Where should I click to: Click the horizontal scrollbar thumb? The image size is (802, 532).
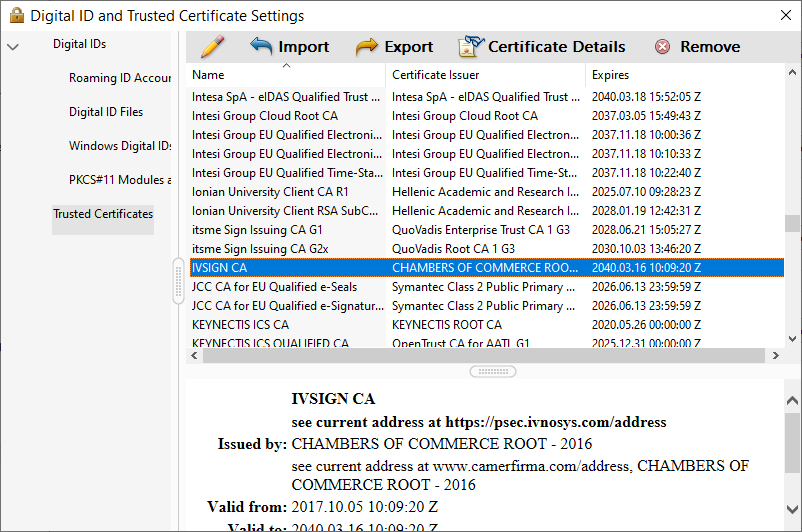pyautogui.click(x=484, y=355)
